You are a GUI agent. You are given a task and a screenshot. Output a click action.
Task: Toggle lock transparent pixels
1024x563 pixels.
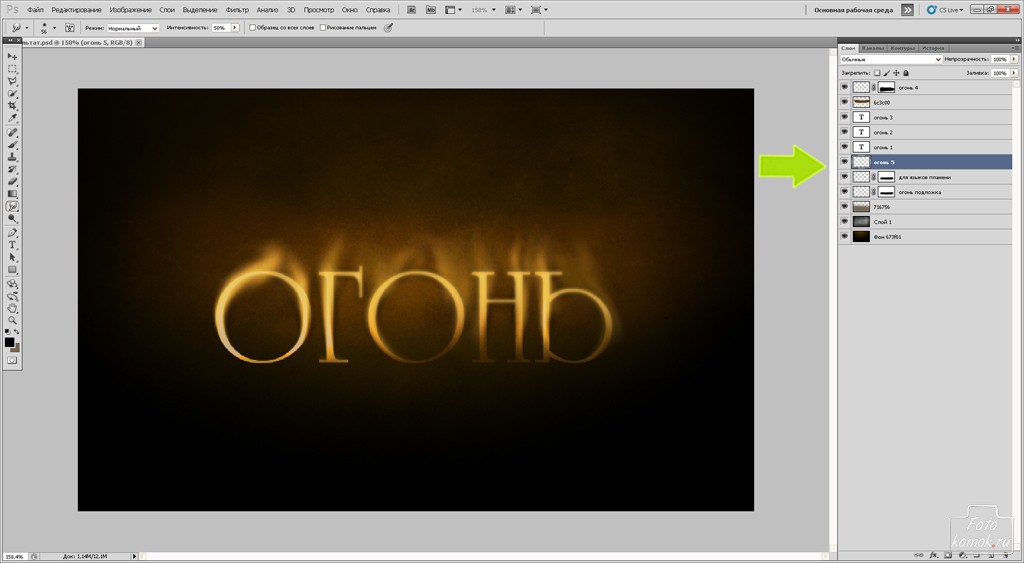[877, 73]
